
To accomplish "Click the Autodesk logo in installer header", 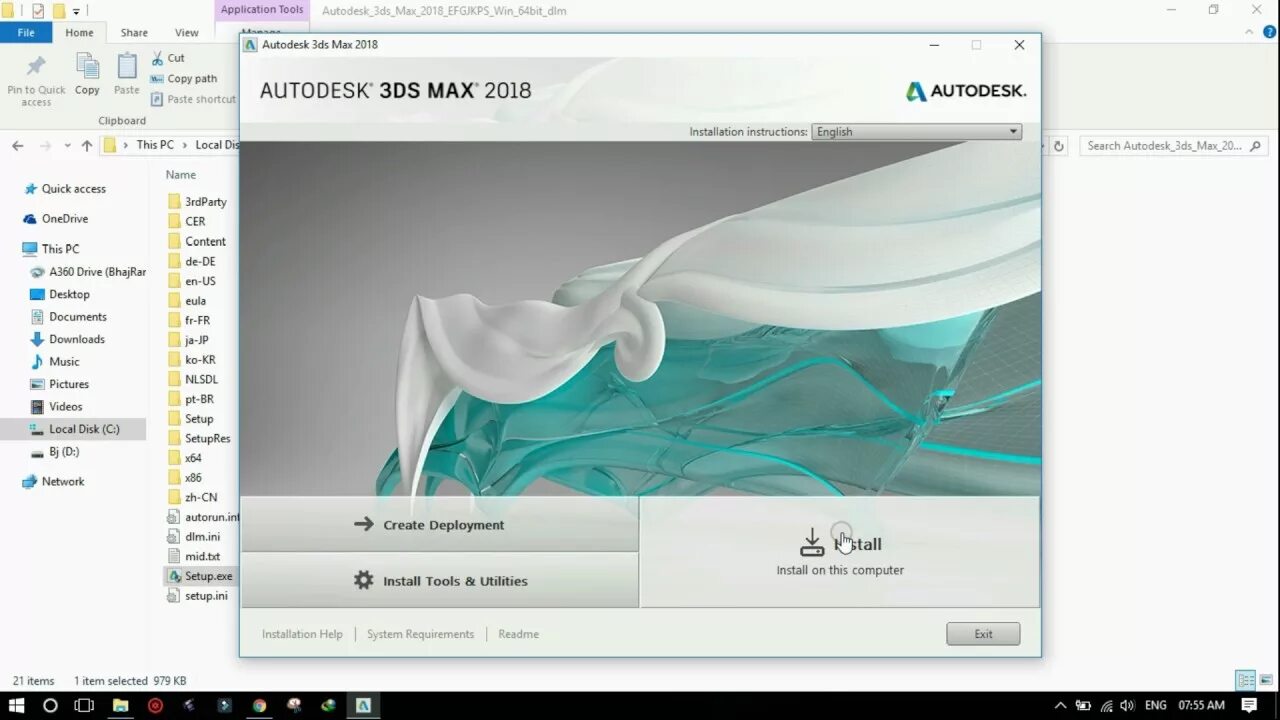I will 966,91.
